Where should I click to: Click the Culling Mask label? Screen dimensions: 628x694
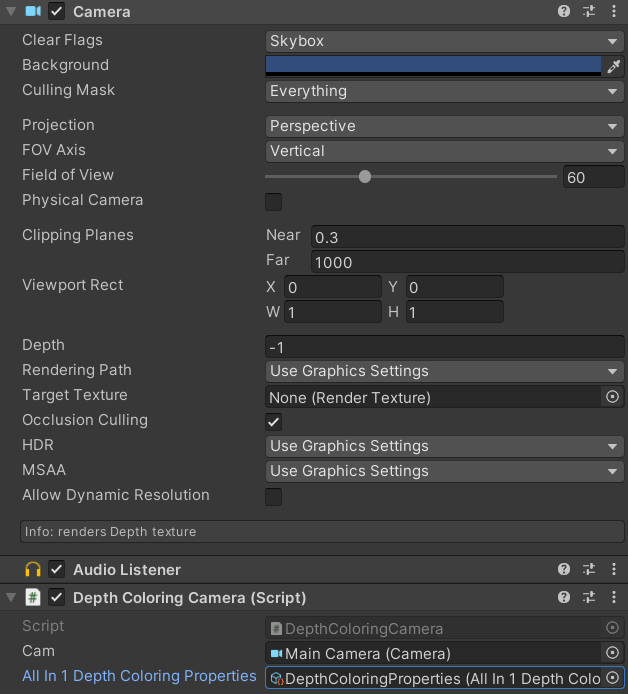pos(69,90)
